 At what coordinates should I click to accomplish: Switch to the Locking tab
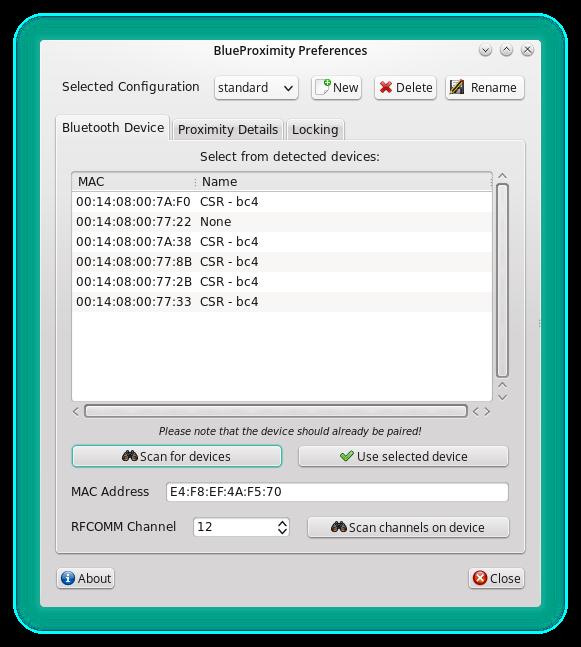[315, 130]
